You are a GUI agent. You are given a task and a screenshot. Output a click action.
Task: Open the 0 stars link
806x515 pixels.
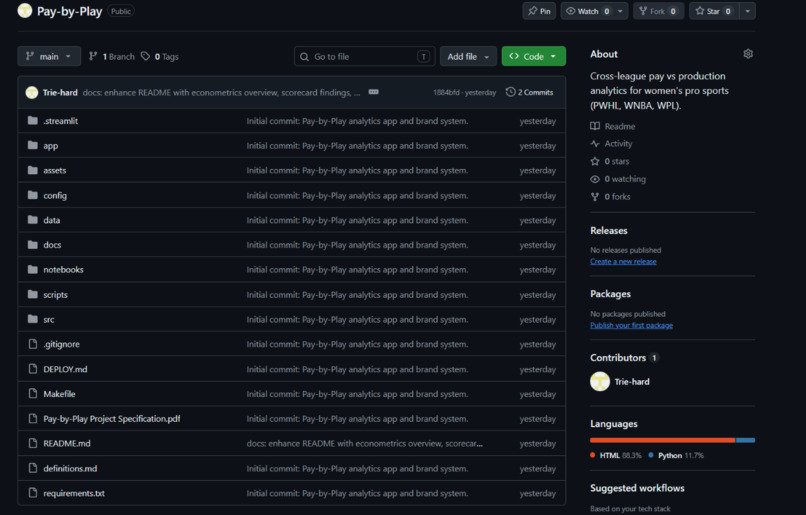pyautogui.click(x=610, y=161)
